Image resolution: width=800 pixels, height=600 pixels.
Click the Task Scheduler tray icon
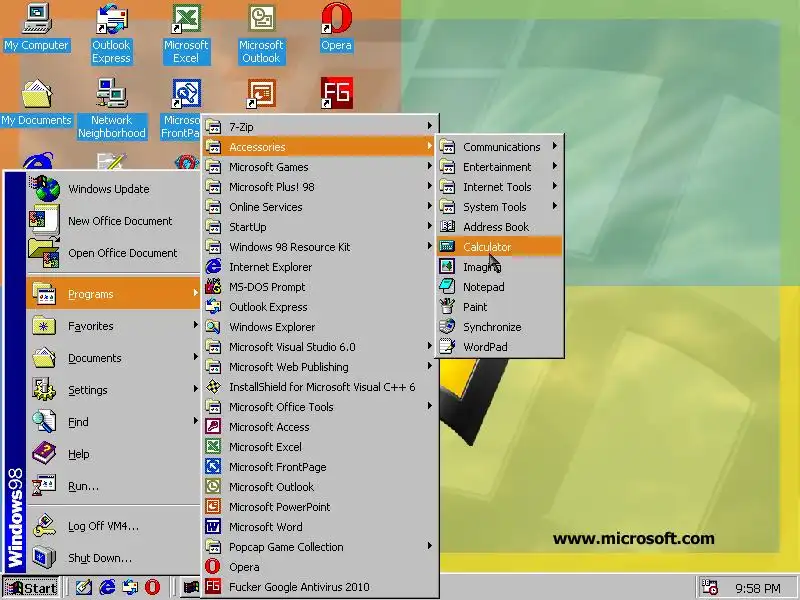click(x=709, y=587)
